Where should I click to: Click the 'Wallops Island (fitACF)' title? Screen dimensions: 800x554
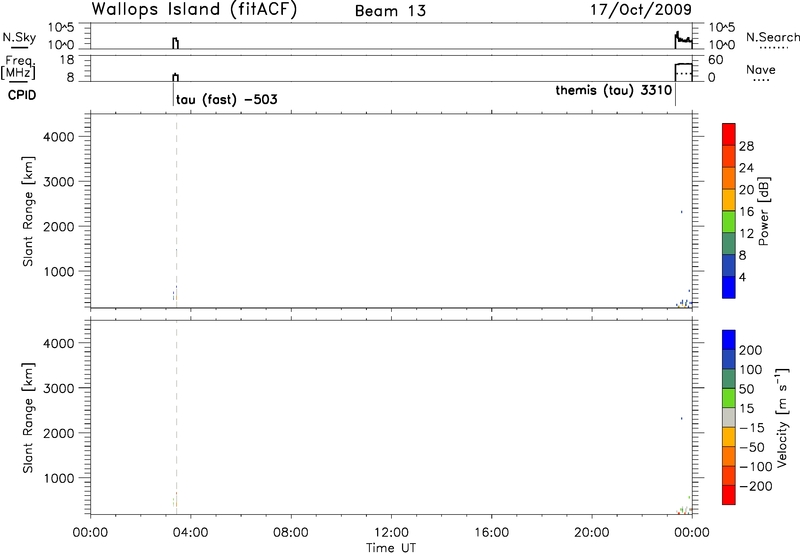194,10
